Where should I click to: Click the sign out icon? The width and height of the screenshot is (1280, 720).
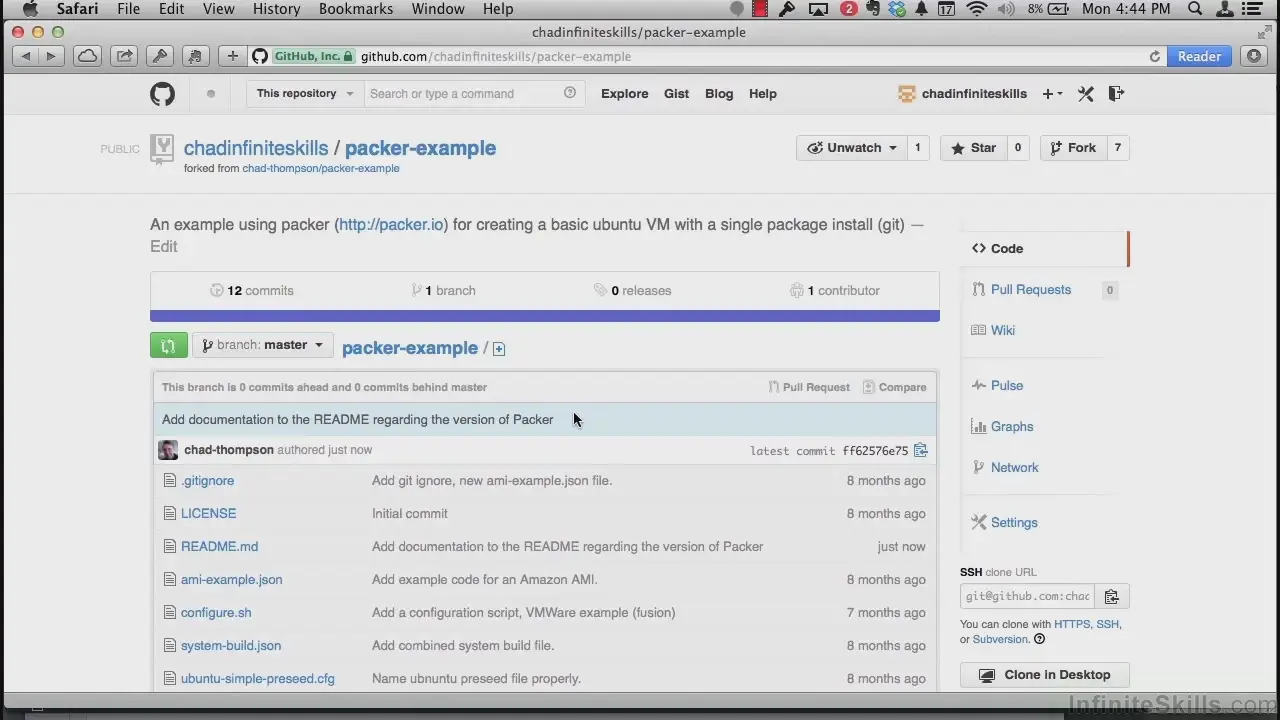pos(1117,94)
